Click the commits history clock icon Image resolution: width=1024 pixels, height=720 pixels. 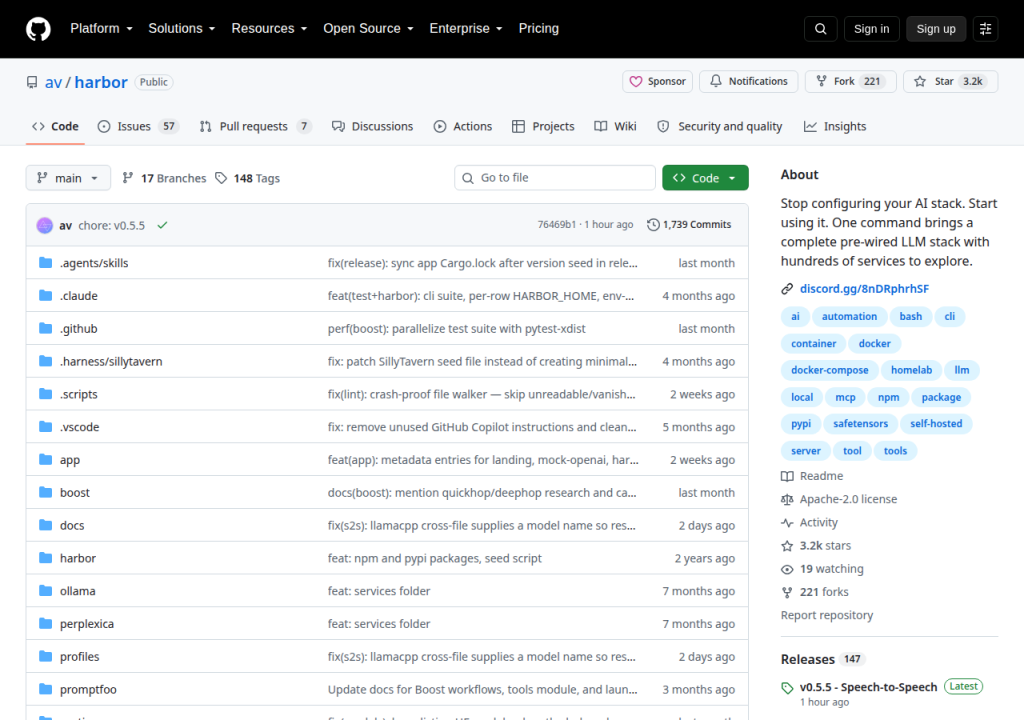coord(653,225)
